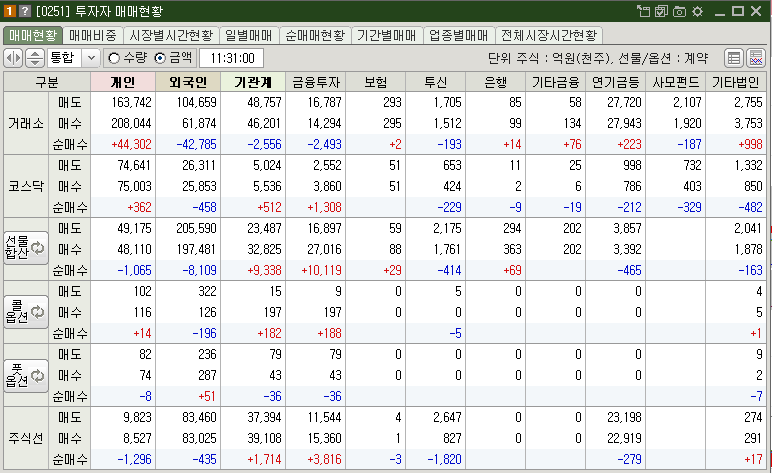Click the +3,816 stock futures value

(324, 459)
